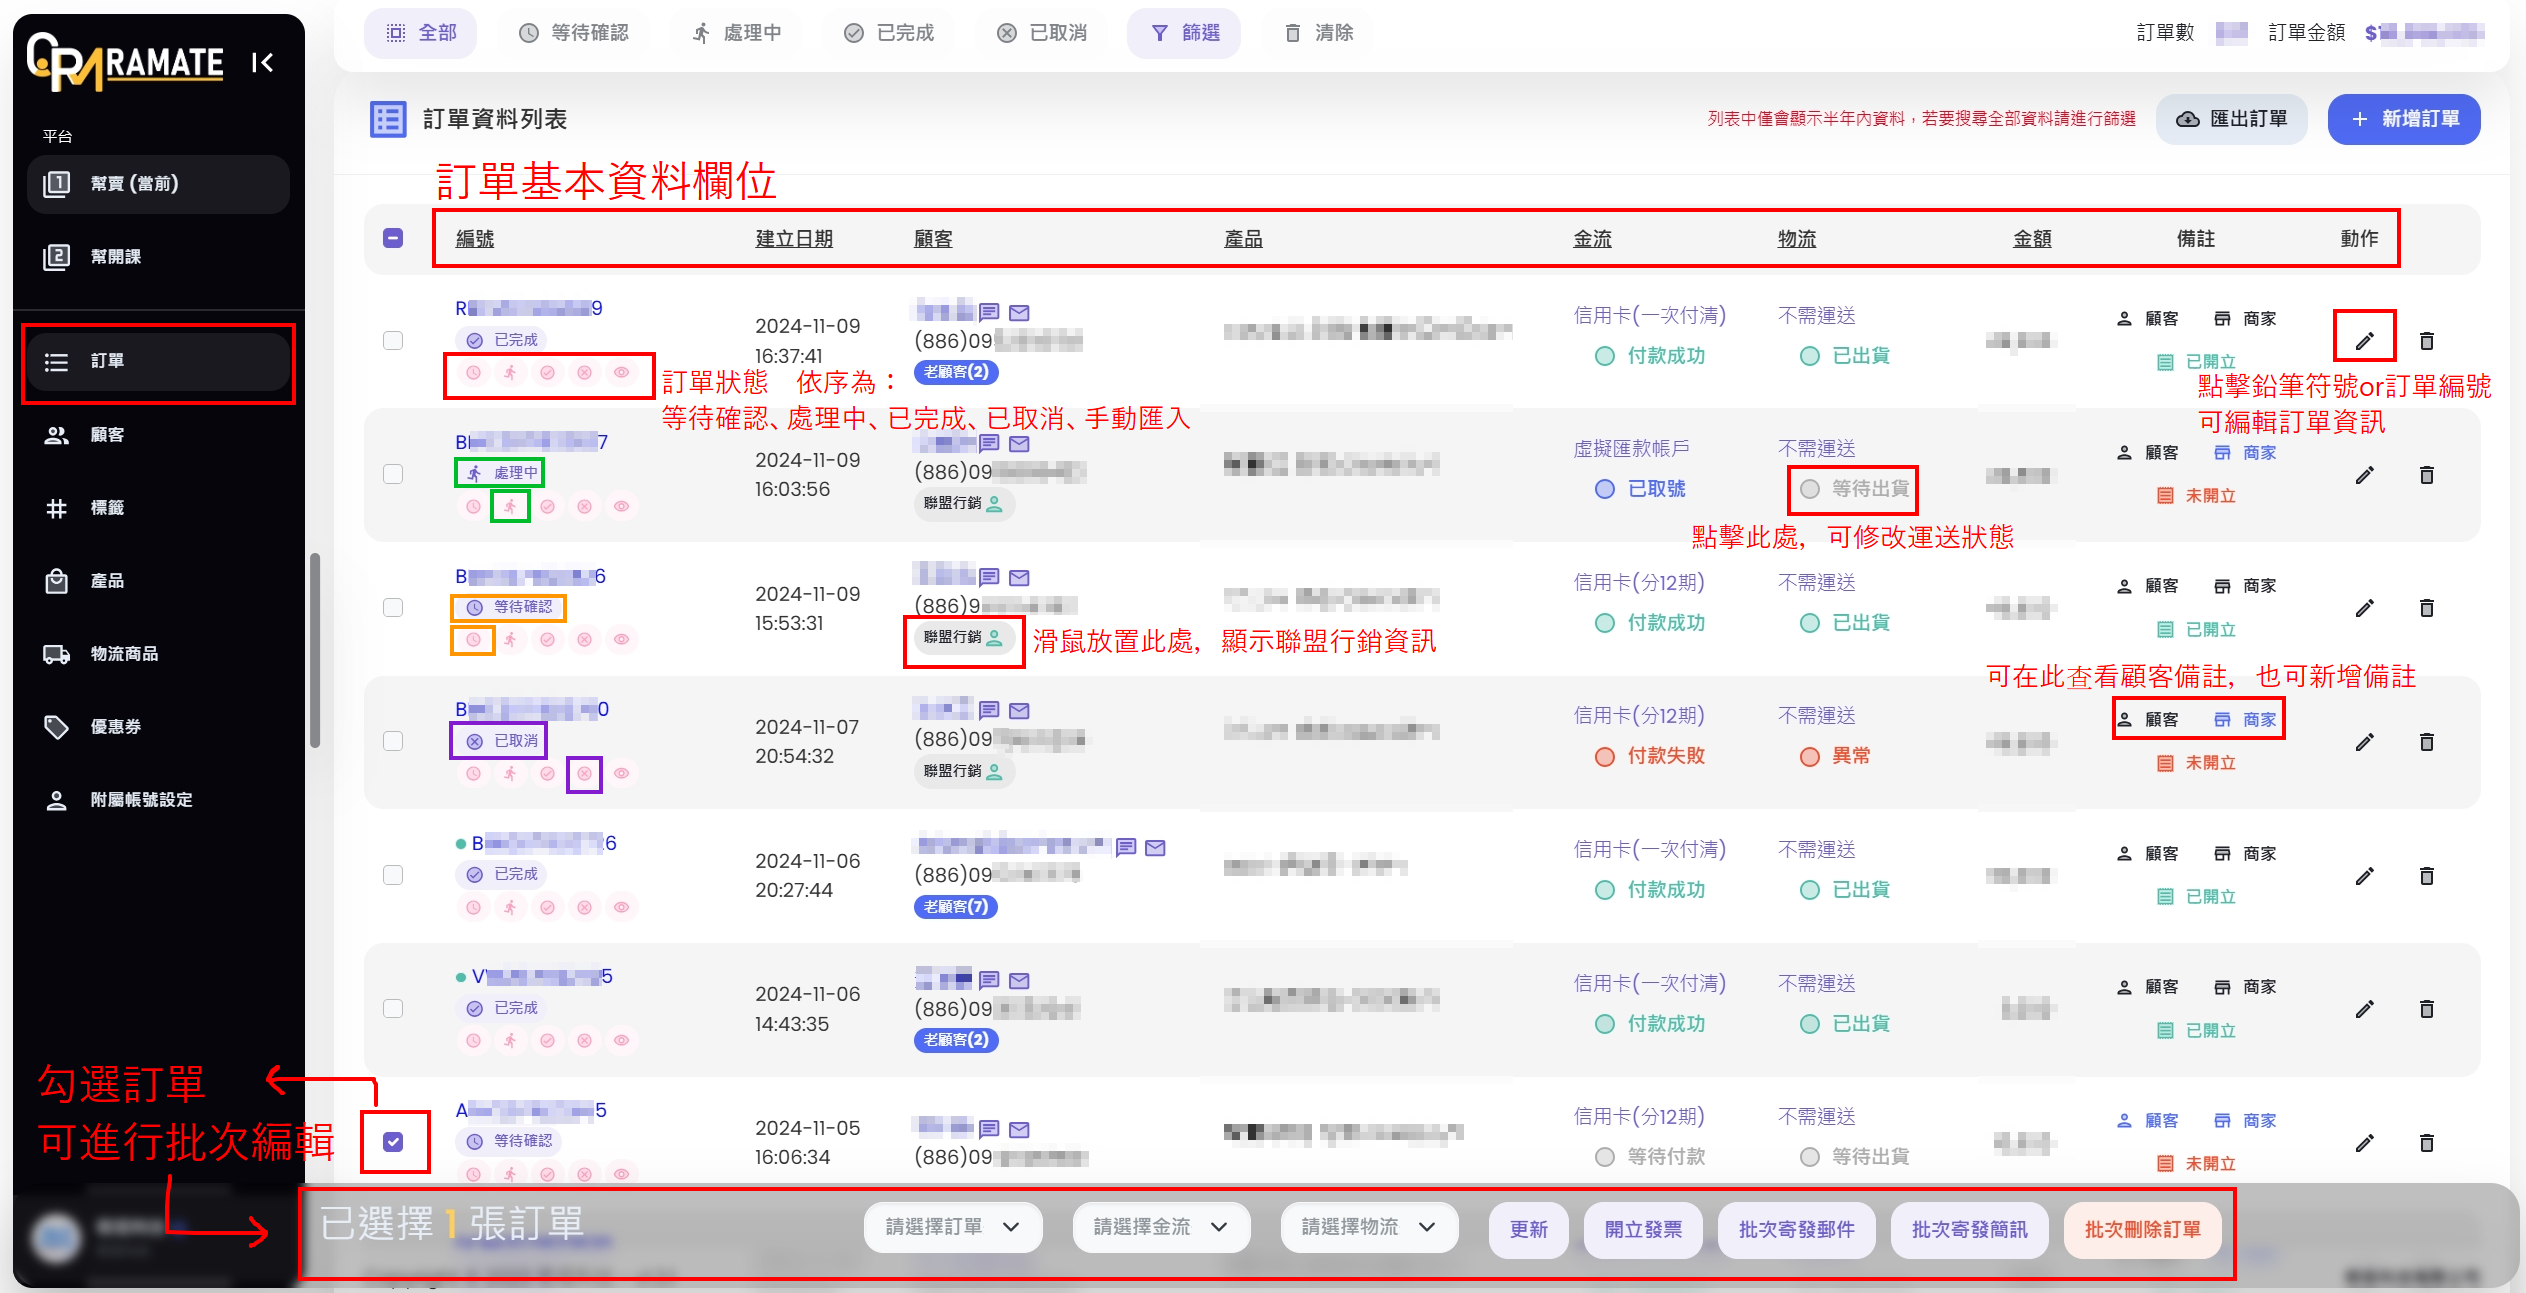Click trash icon on the cancelled order row
The height and width of the screenshot is (1293, 2526).
2426,742
